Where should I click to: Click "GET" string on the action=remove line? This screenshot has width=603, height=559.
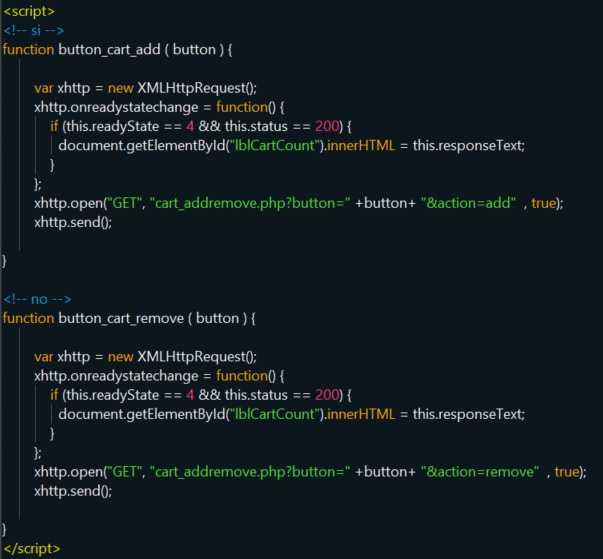124,472
